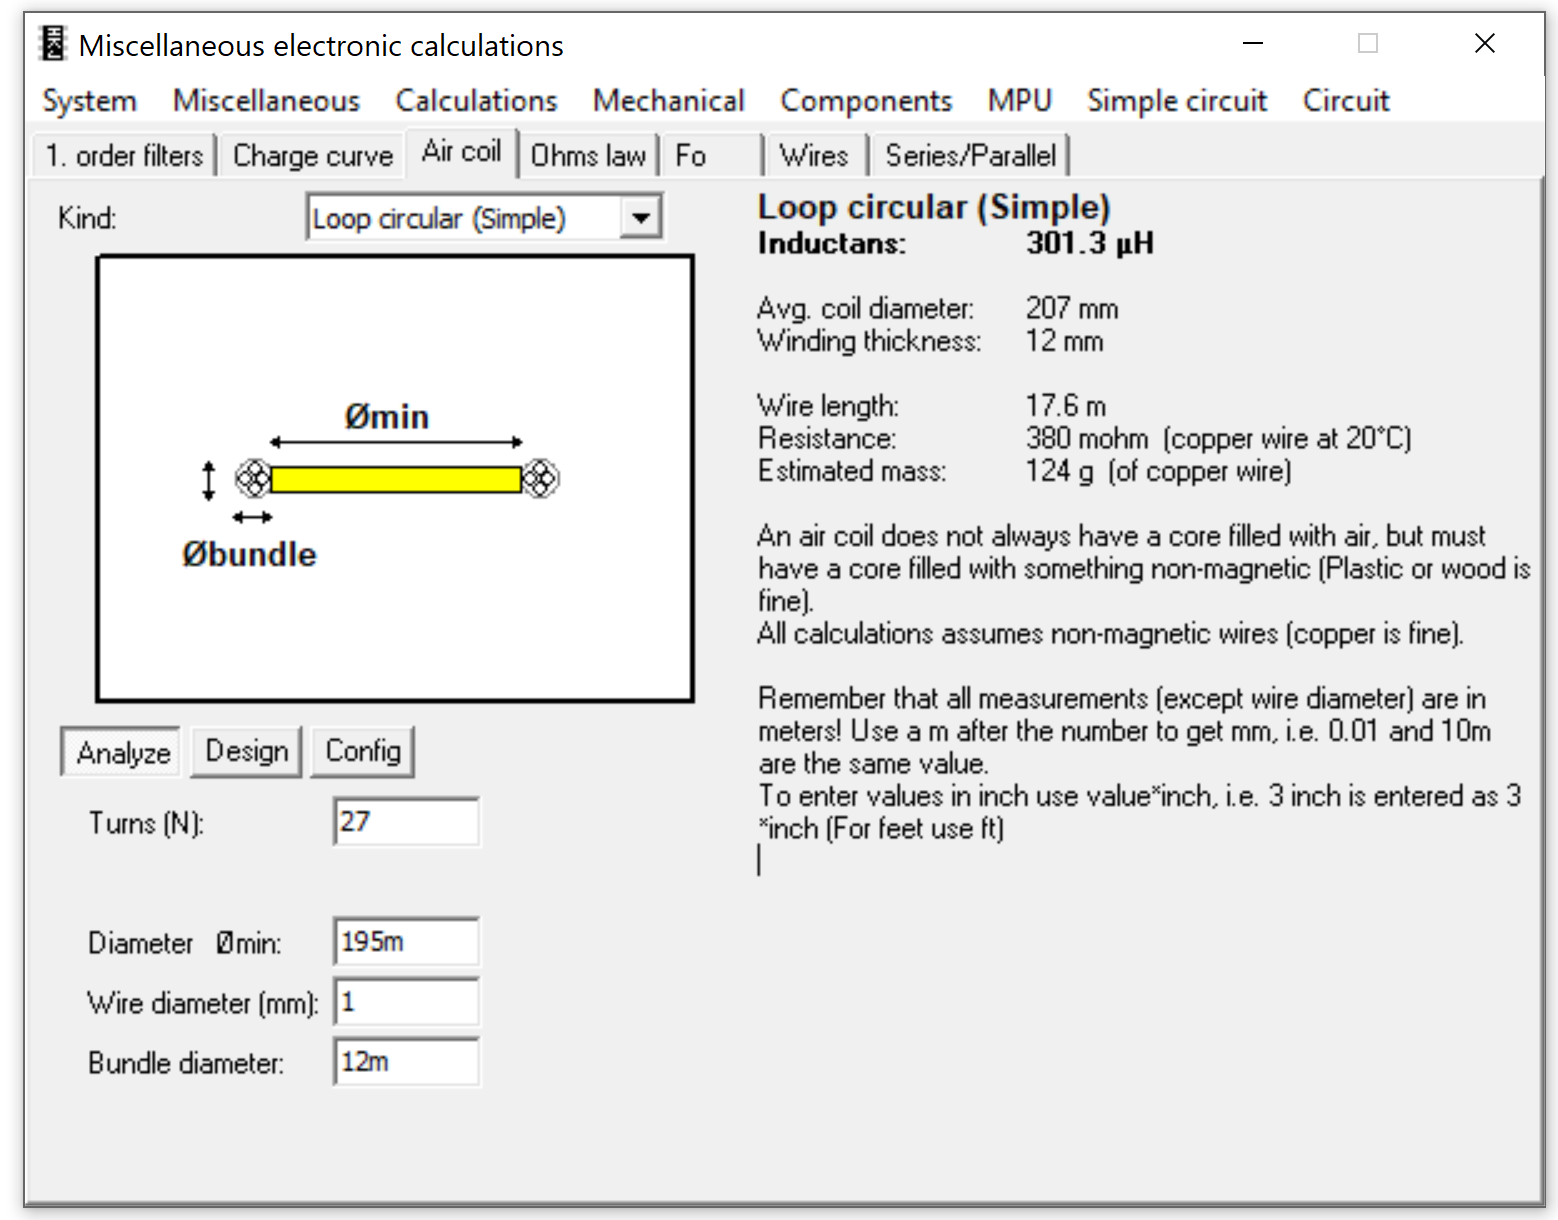This screenshot has width=1558, height=1220.
Task: Switch to the 1. order filters tab
Action: pos(124,156)
